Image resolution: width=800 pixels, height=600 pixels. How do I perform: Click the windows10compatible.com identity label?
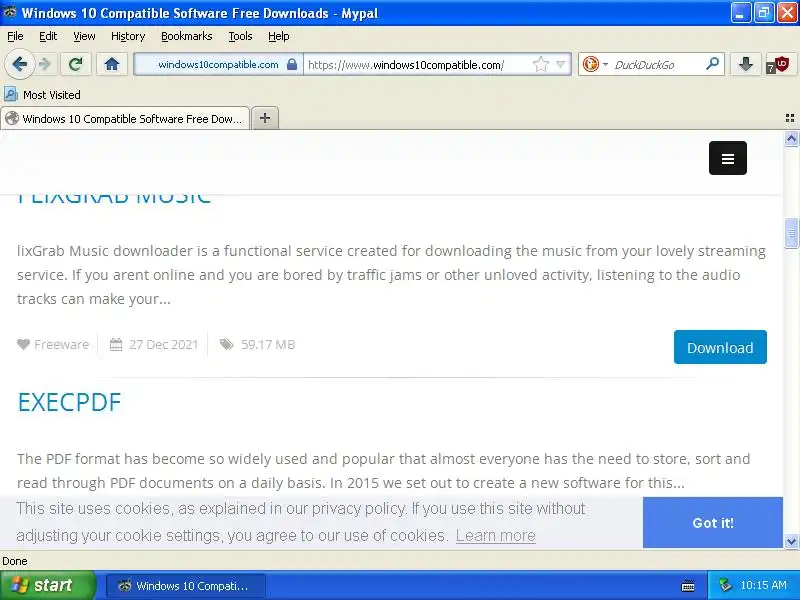pyautogui.click(x=218, y=65)
